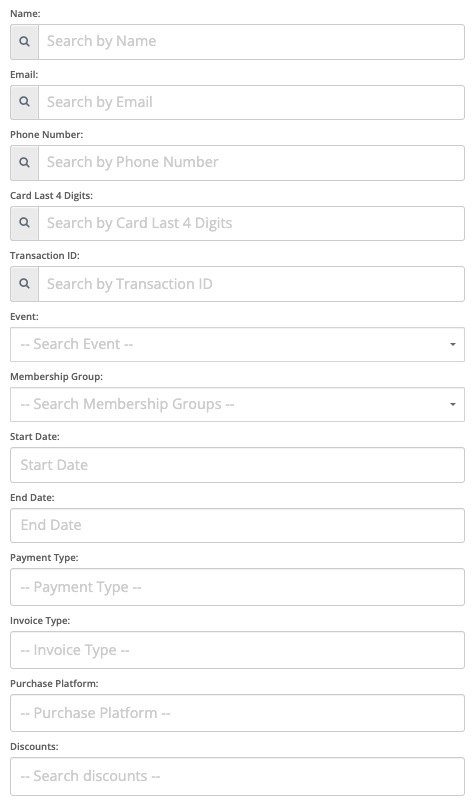Open the Membership Group dropdown arrow
475x804 pixels.
[452, 405]
